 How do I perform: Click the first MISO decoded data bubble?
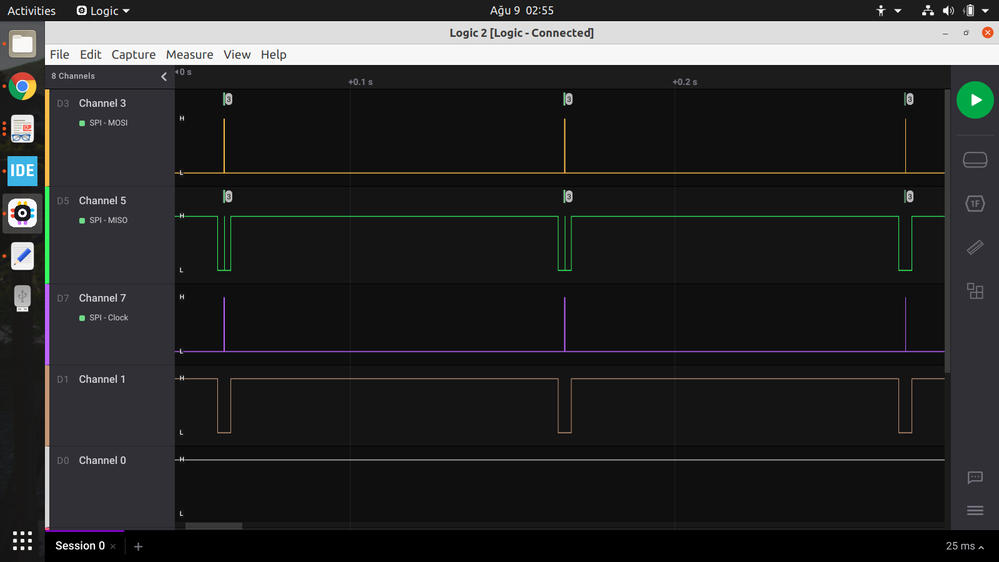coord(228,197)
